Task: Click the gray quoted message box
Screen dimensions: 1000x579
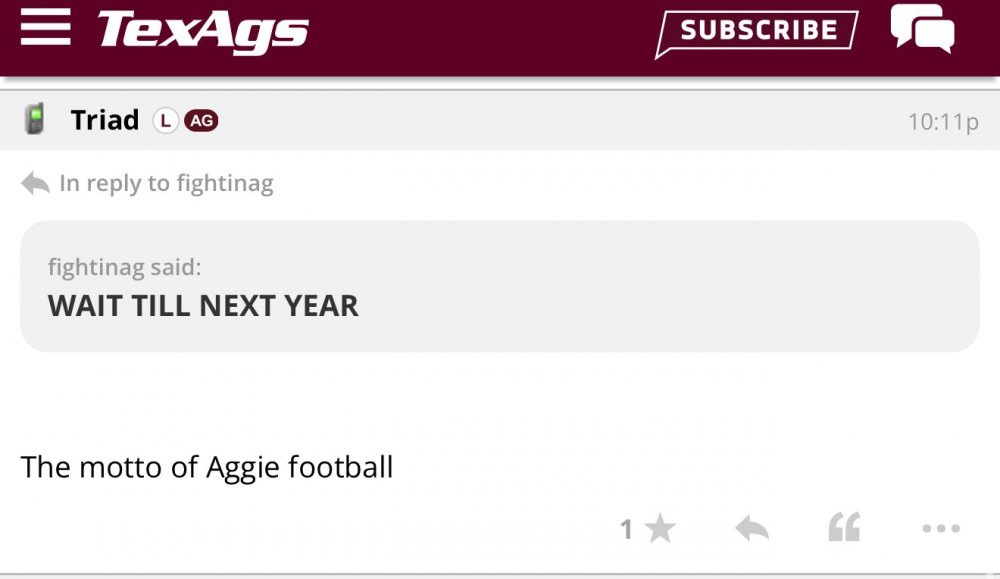Action: click(x=650, y=290)
